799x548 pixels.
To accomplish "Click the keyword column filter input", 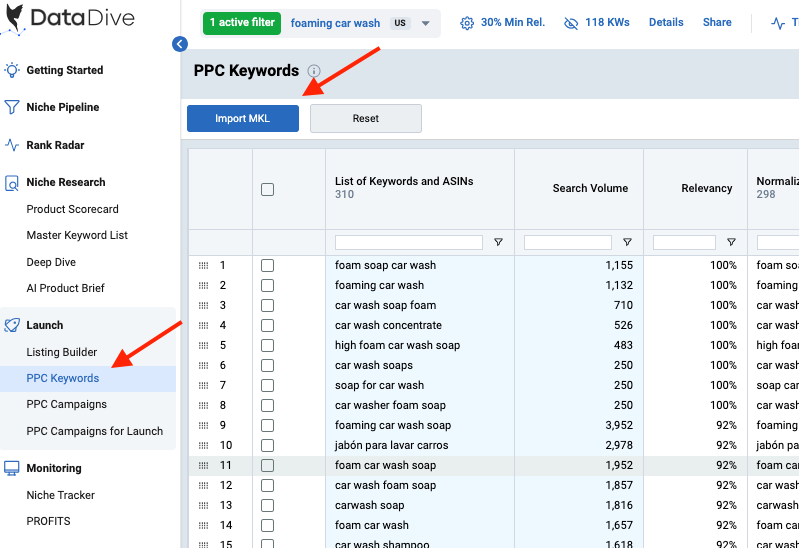I will point(409,242).
